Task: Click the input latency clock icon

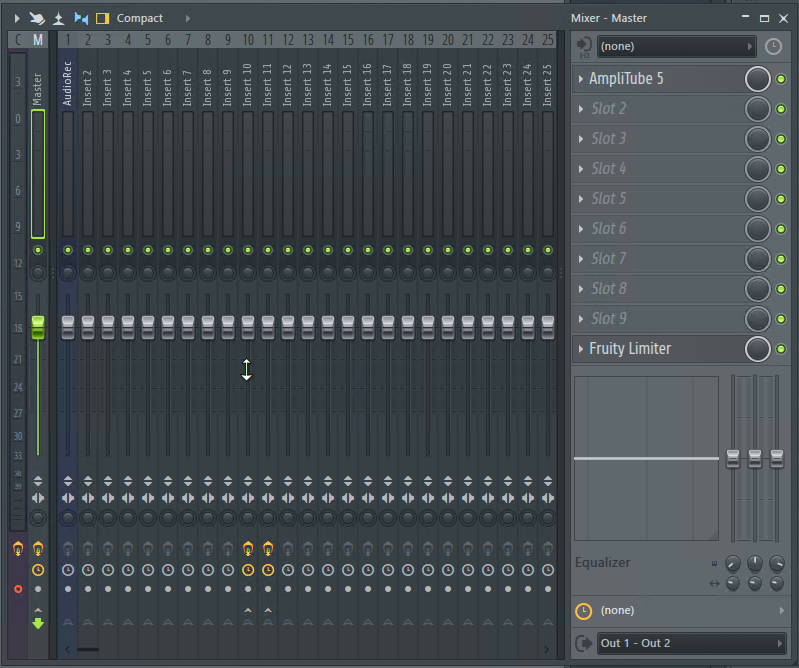Action: 773,46
